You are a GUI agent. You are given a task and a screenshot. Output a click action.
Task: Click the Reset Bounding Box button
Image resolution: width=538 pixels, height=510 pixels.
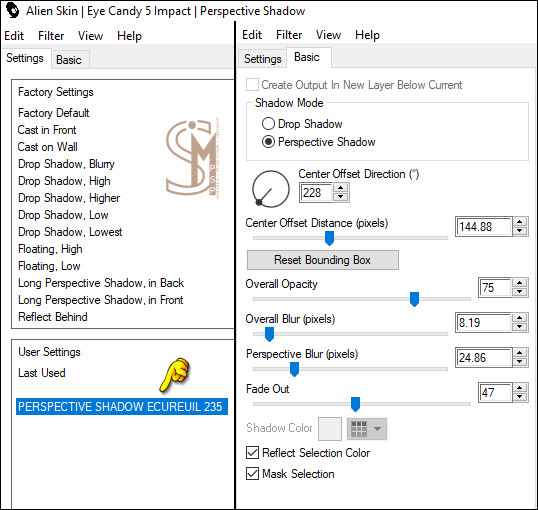(323, 260)
